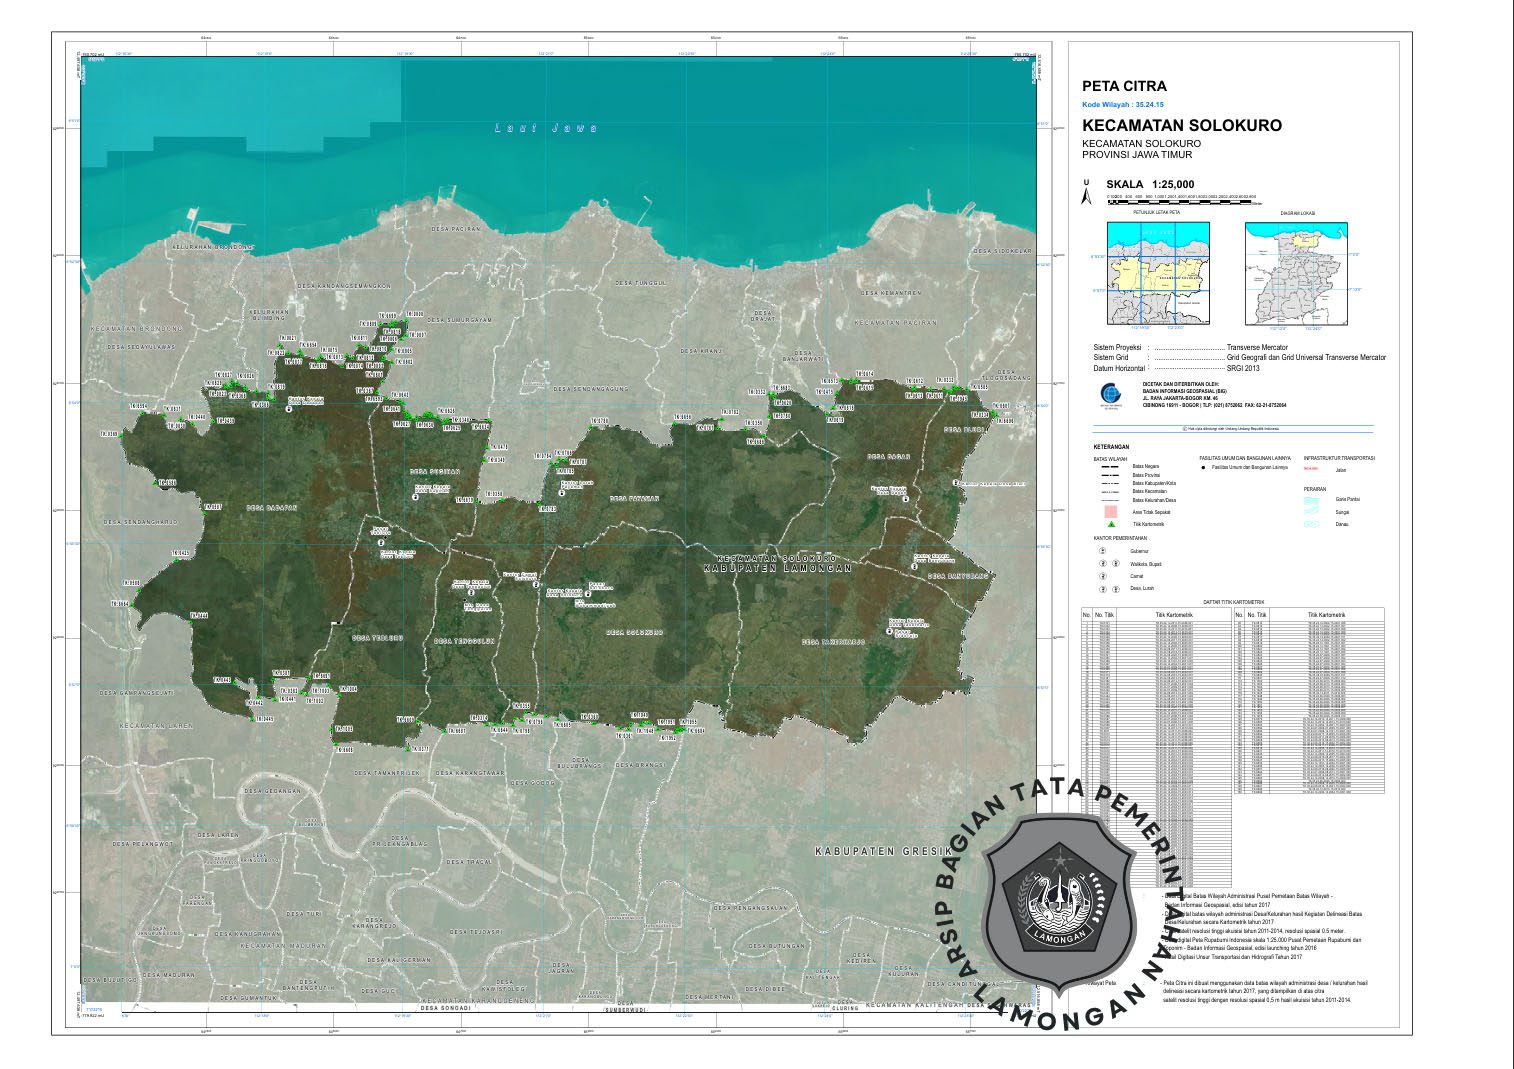Click the Danau lake symbol in legend

coord(1312,523)
